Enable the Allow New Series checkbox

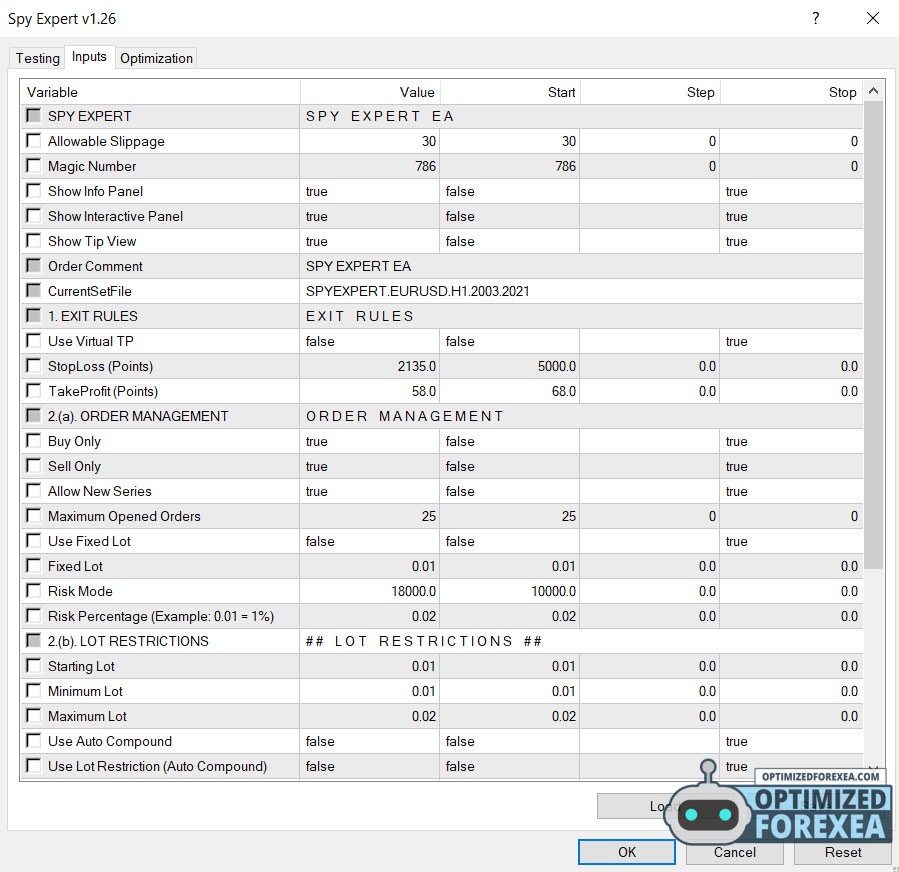point(34,490)
